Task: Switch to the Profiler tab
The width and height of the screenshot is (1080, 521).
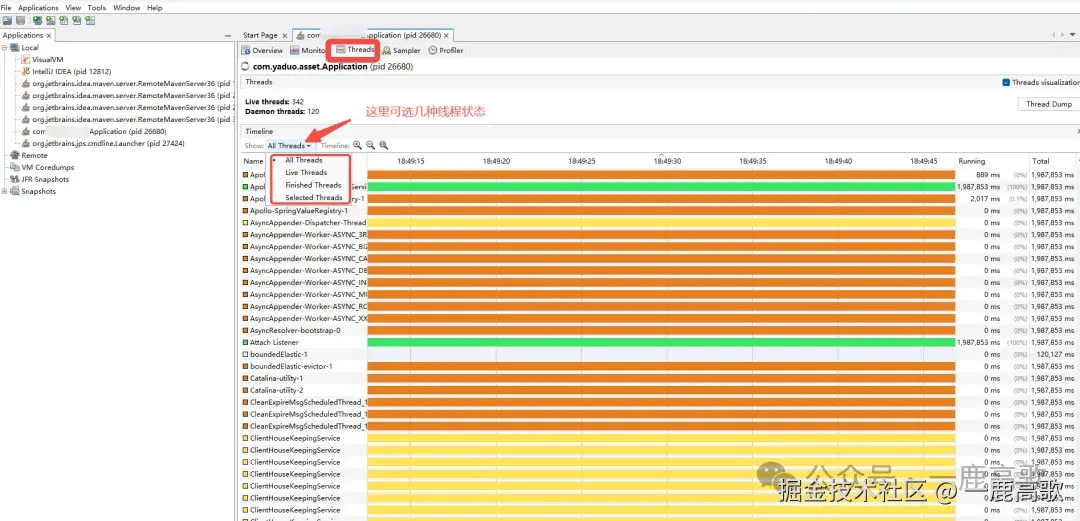Action: click(x=446, y=50)
